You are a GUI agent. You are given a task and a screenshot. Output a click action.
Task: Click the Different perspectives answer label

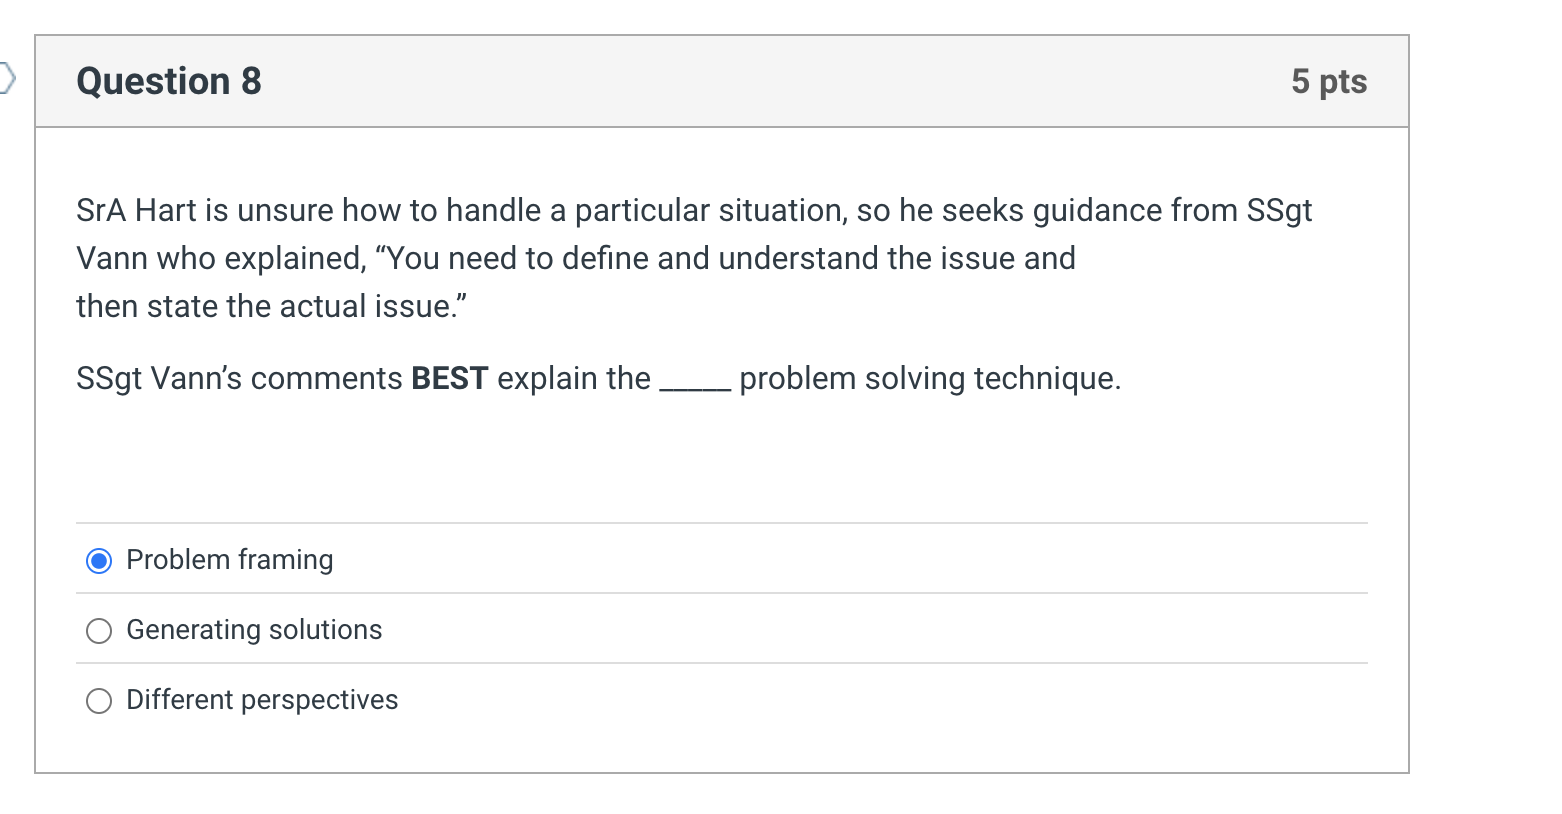click(262, 701)
